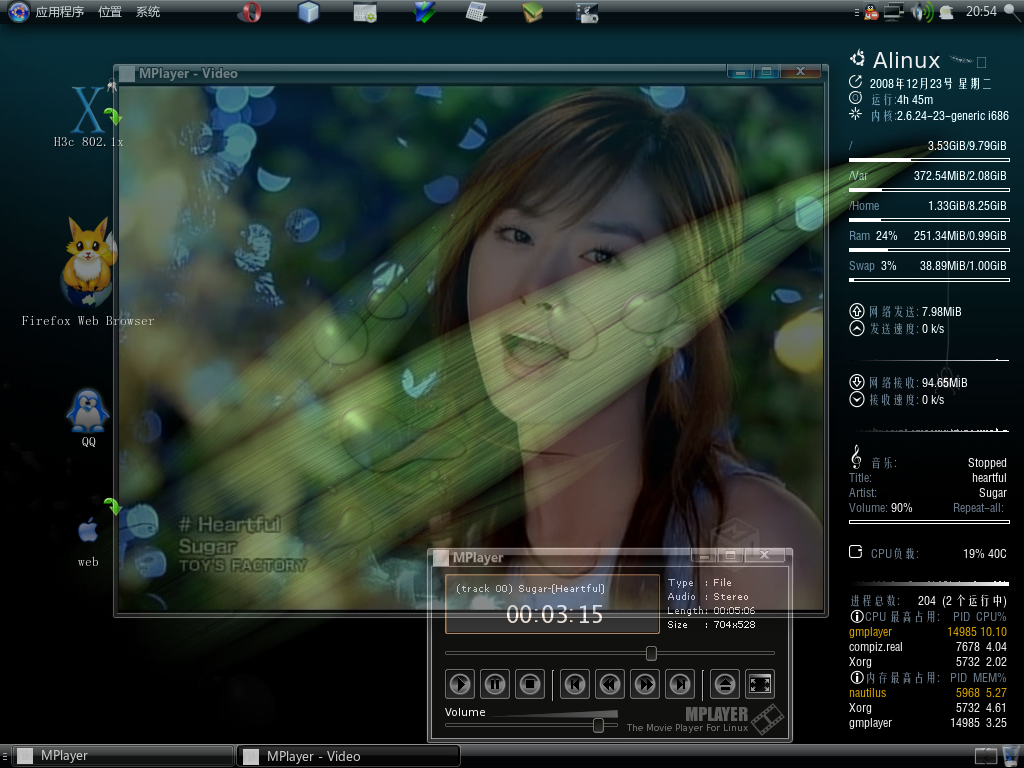Click the Length: 00:05:06 info in MPlayer
Viewport: 1024px width, 768px height.
tap(711, 611)
